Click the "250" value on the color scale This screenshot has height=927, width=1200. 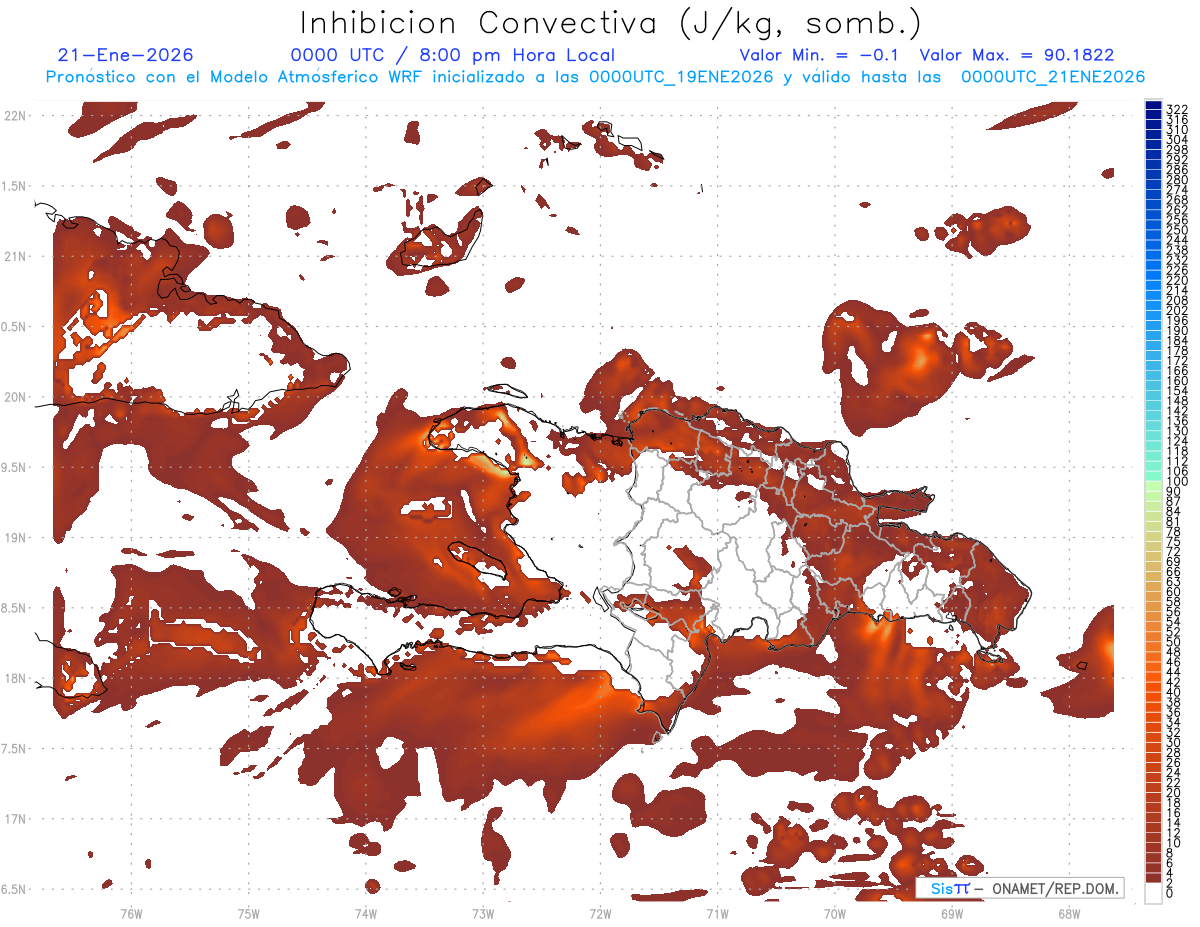1176,230
